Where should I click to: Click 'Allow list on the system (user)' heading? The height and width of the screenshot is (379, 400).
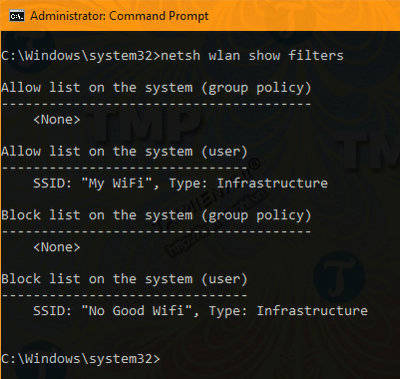coord(124,152)
